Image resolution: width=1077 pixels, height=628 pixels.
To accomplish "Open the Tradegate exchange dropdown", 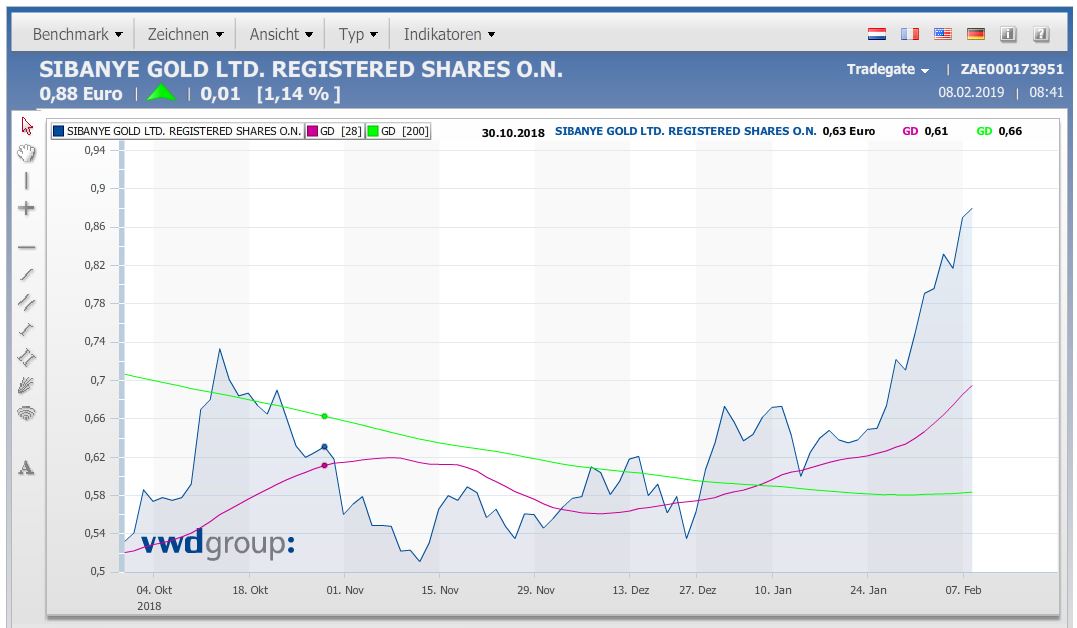I will tap(888, 70).
